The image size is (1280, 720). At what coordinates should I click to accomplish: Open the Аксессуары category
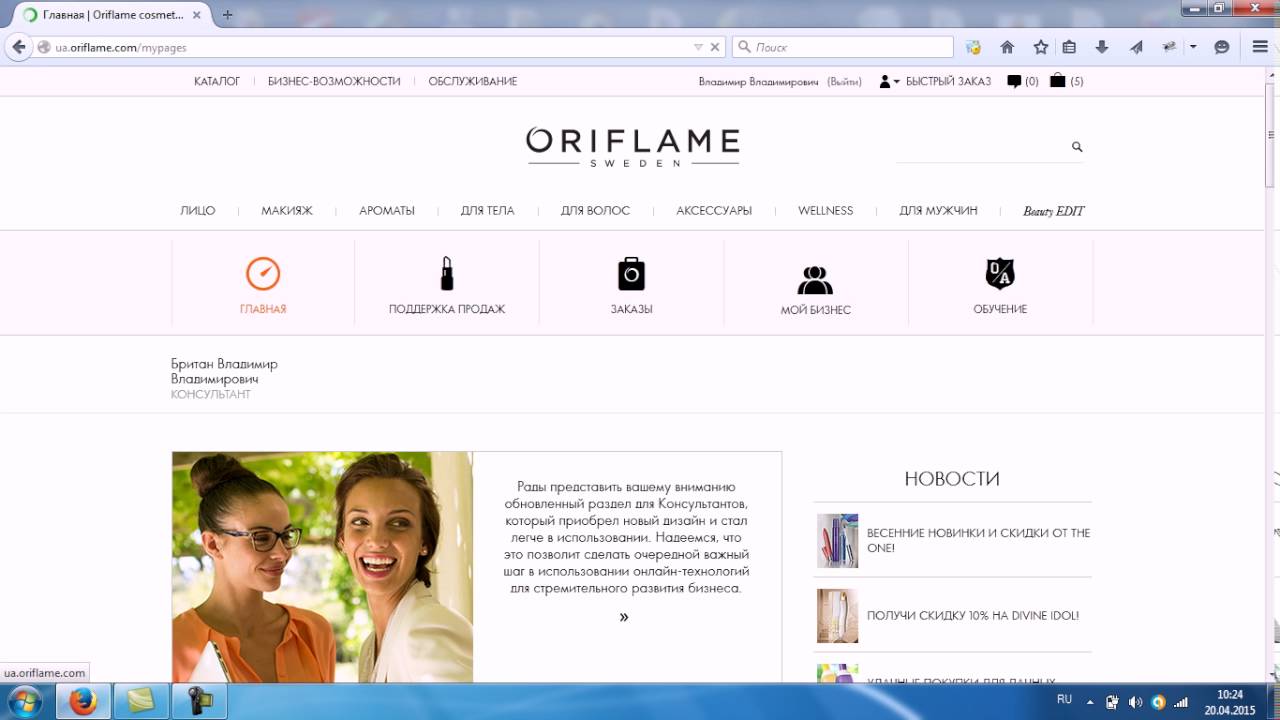(714, 211)
